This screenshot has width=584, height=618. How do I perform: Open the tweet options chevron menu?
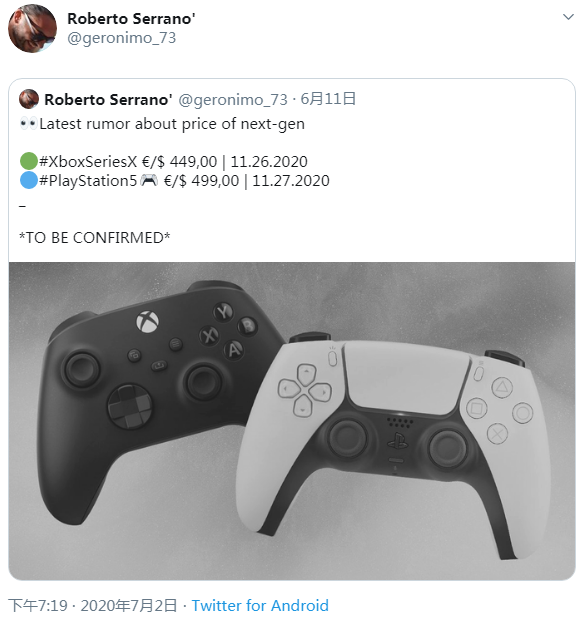568,17
